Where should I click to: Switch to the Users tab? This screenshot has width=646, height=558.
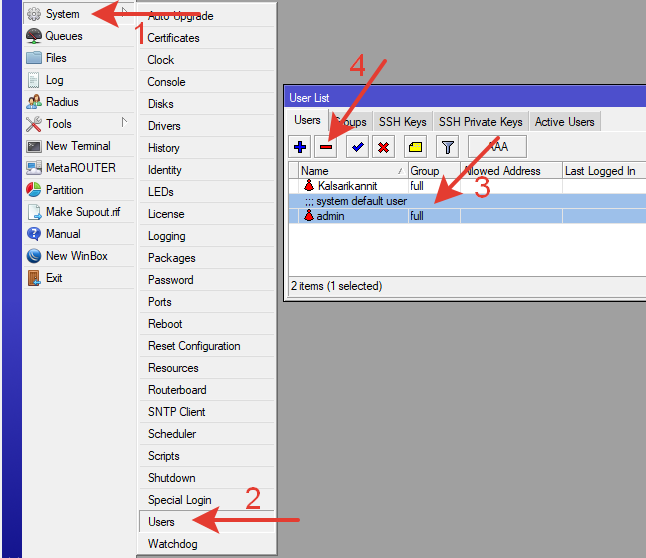click(307, 120)
